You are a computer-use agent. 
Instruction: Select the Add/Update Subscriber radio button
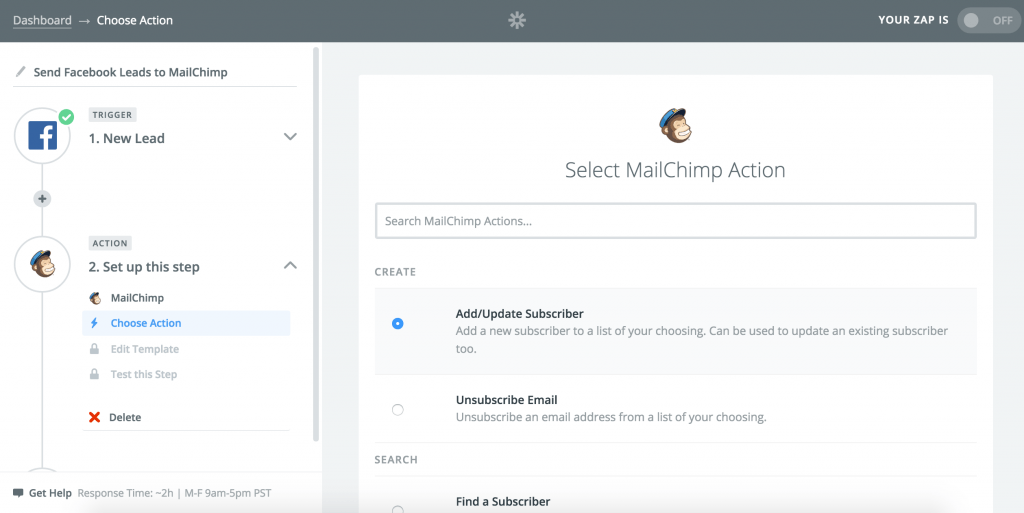click(397, 323)
